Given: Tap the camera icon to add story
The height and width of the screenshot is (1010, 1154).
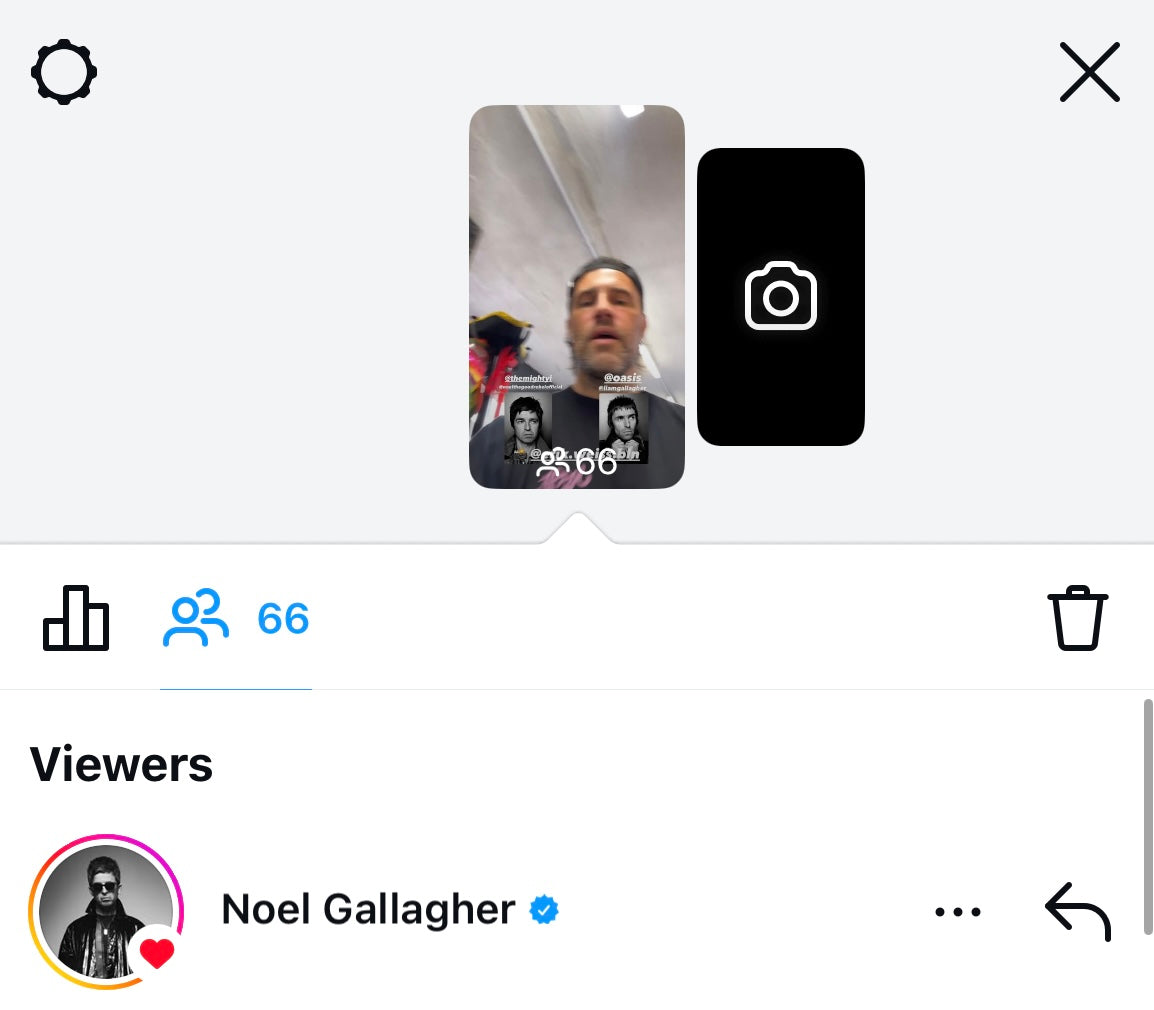Looking at the screenshot, I should 781,296.
